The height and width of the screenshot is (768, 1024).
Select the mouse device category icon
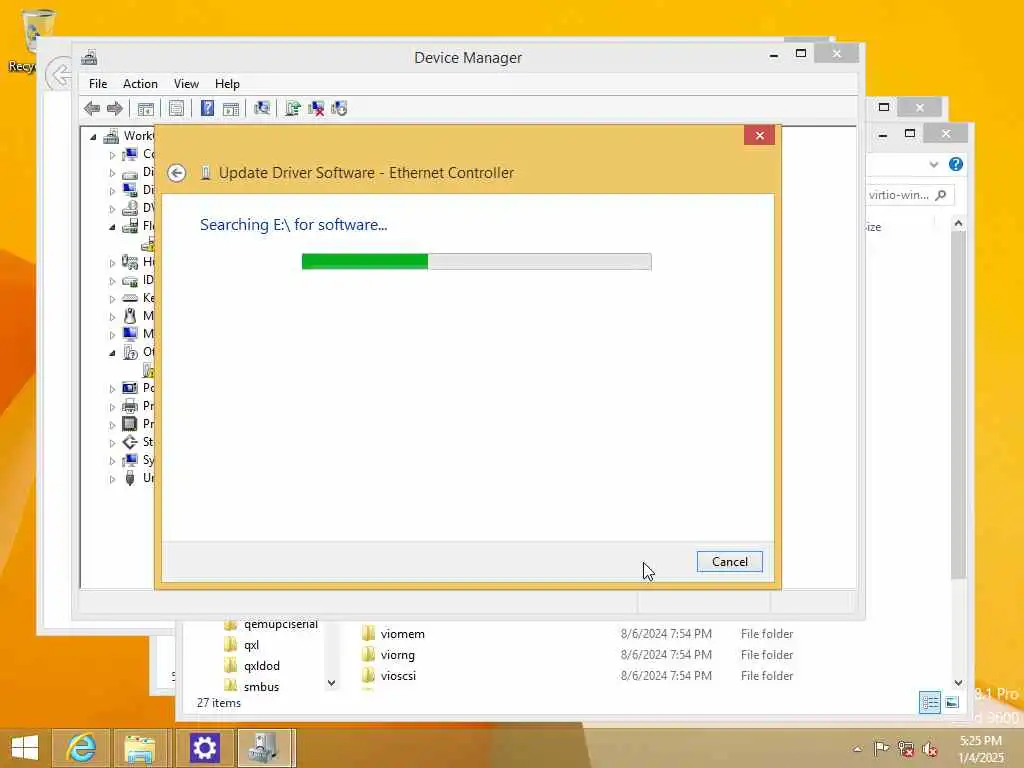click(130, 316)
